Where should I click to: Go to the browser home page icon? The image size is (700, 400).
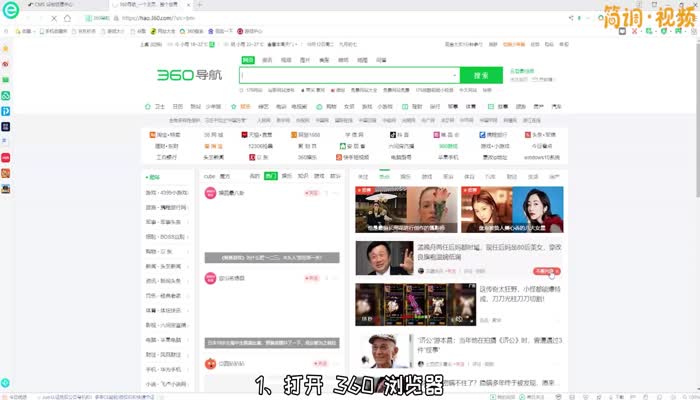point(67,18)
